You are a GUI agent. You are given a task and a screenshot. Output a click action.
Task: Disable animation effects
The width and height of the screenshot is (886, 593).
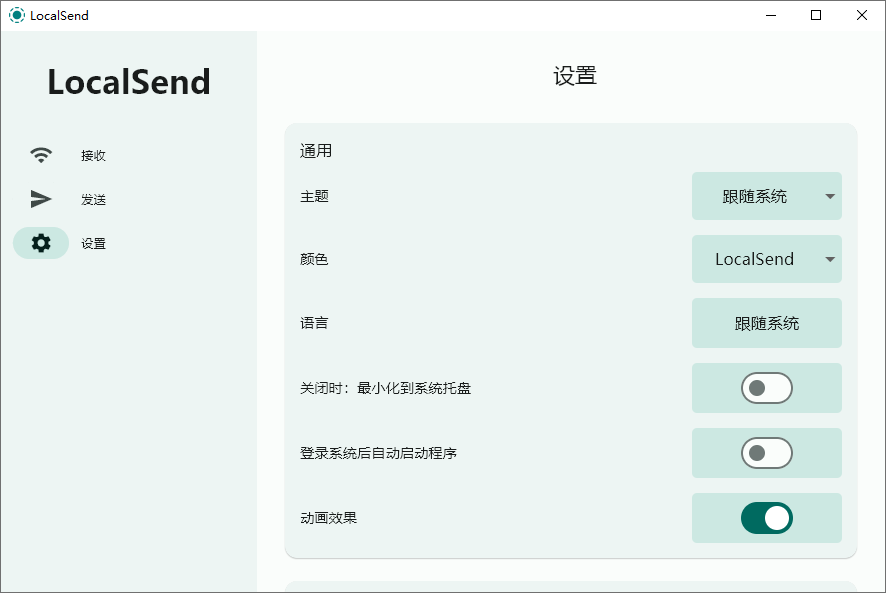[767, 518]
